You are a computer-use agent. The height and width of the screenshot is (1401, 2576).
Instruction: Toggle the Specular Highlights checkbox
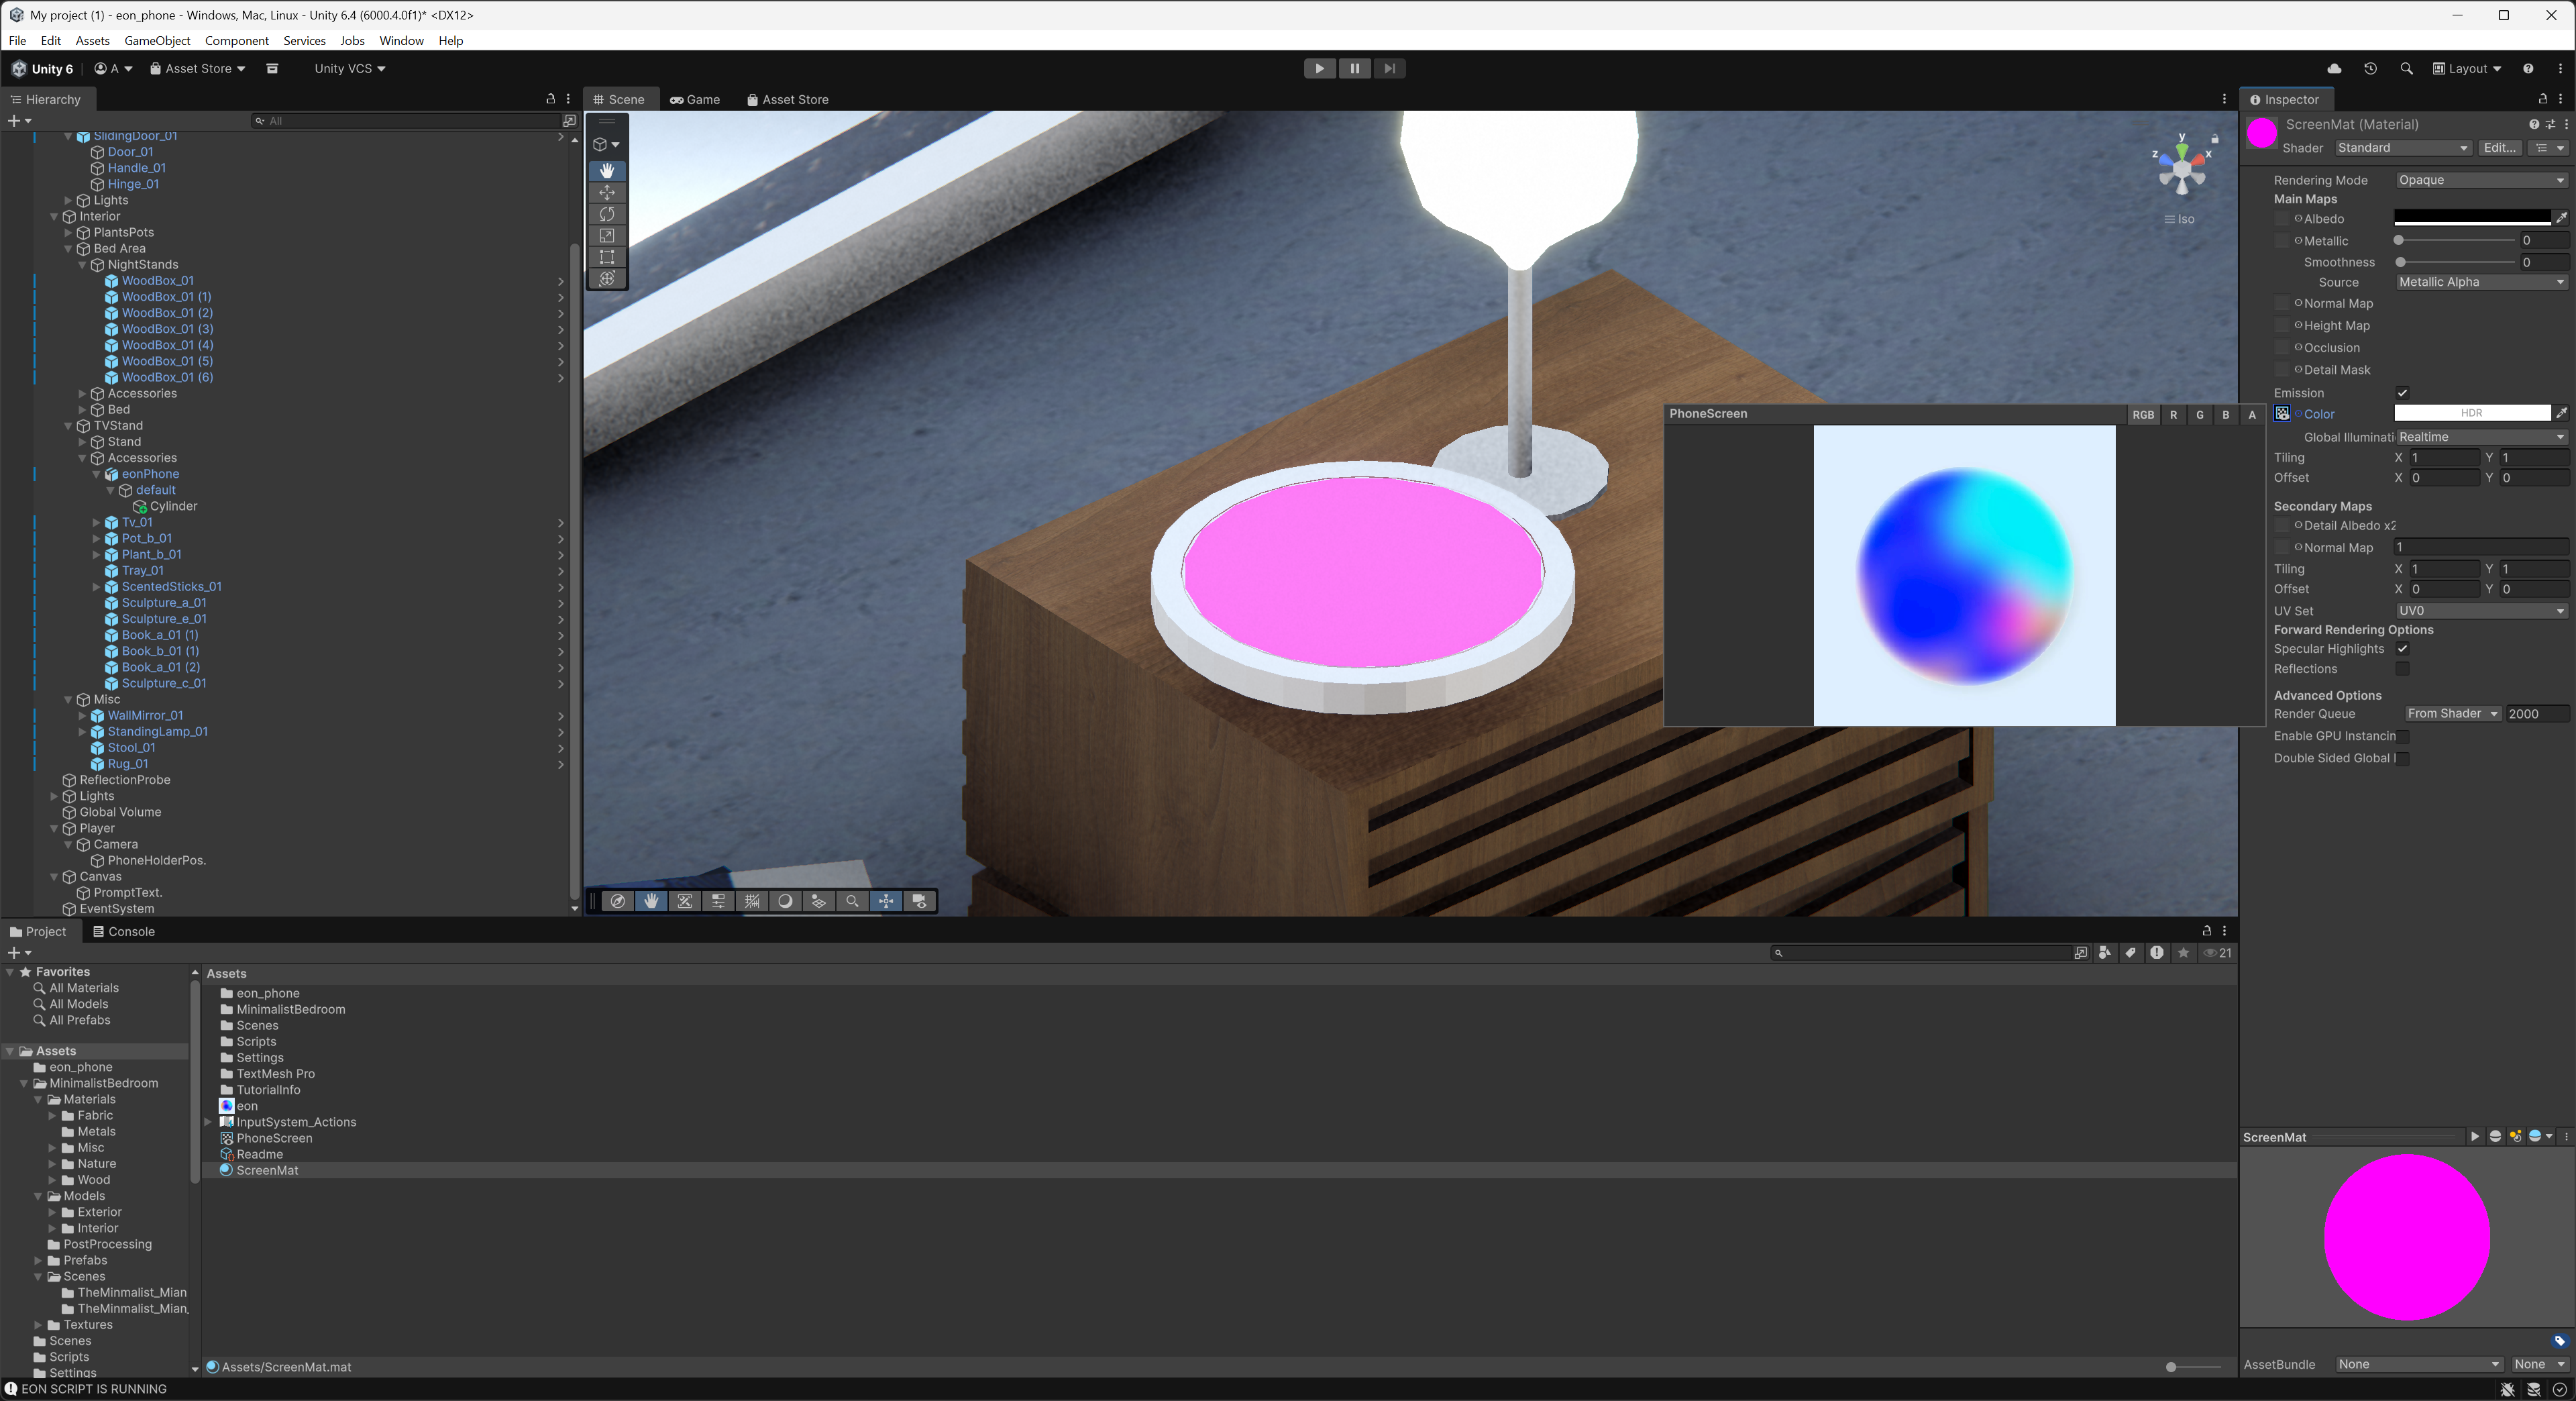click(2402, 649)
